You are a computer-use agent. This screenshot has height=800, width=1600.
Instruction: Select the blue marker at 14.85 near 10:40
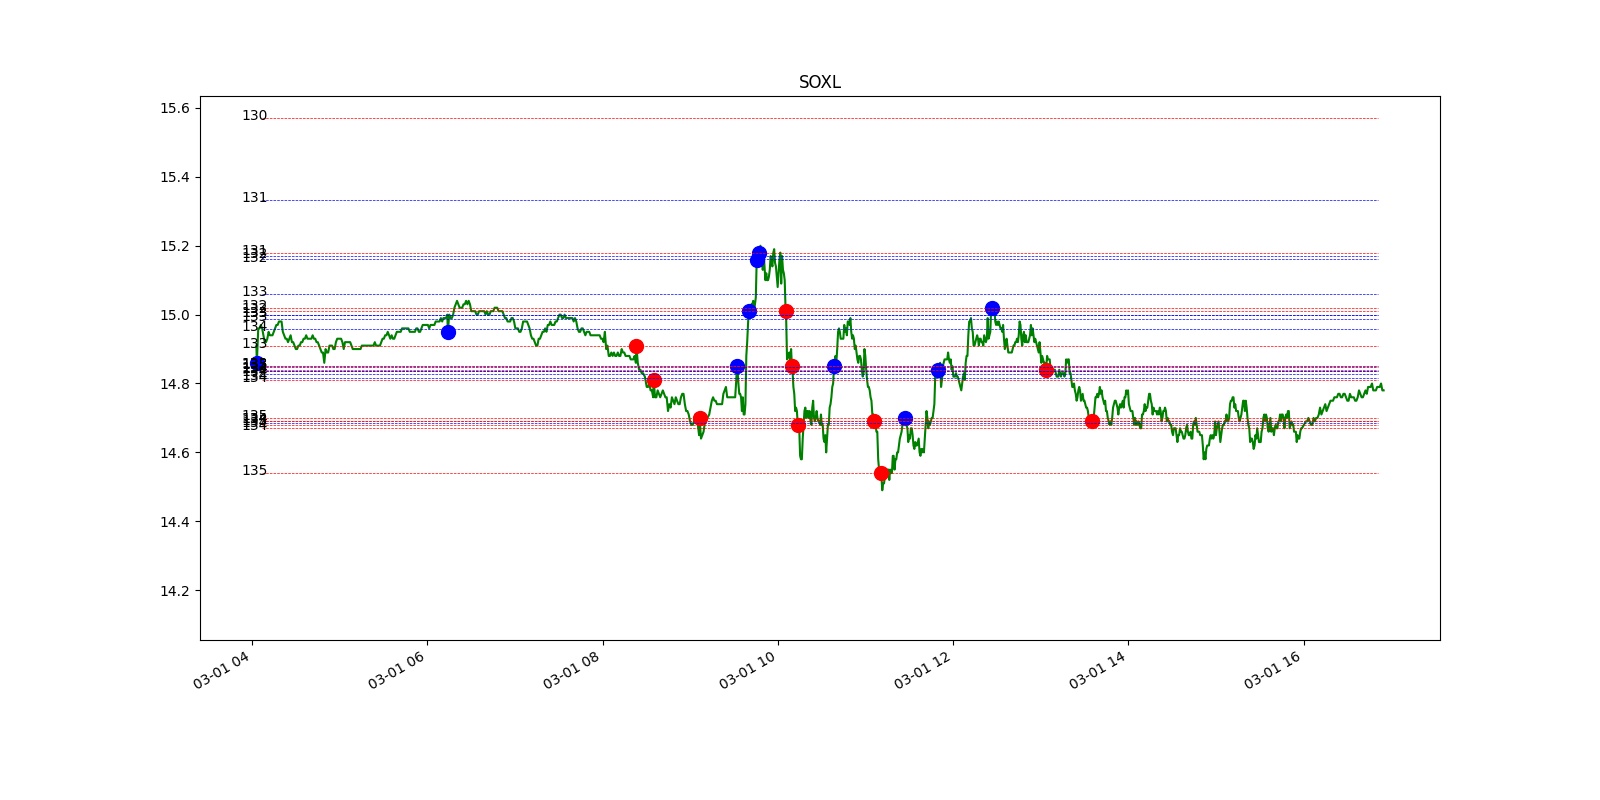pos(834,366)
